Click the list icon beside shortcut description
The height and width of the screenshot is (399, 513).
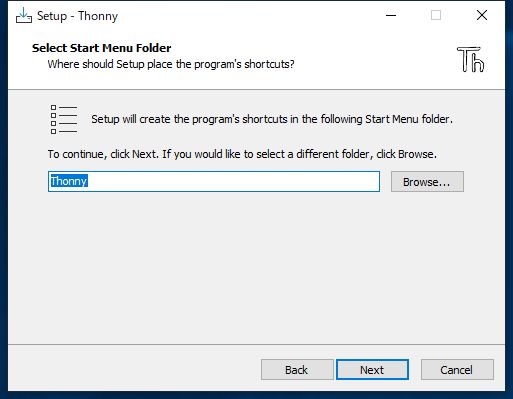click(x=64, y=119)
